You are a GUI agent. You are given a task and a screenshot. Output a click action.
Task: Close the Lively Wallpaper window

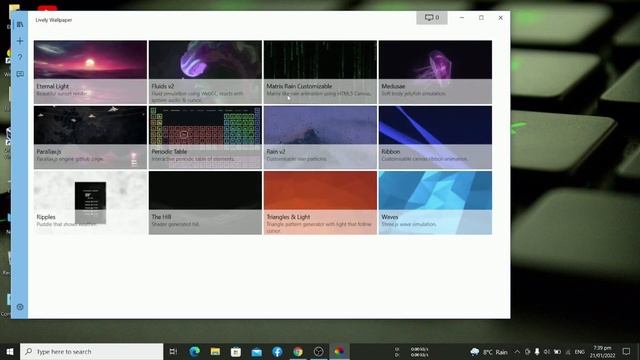(500, 18)
